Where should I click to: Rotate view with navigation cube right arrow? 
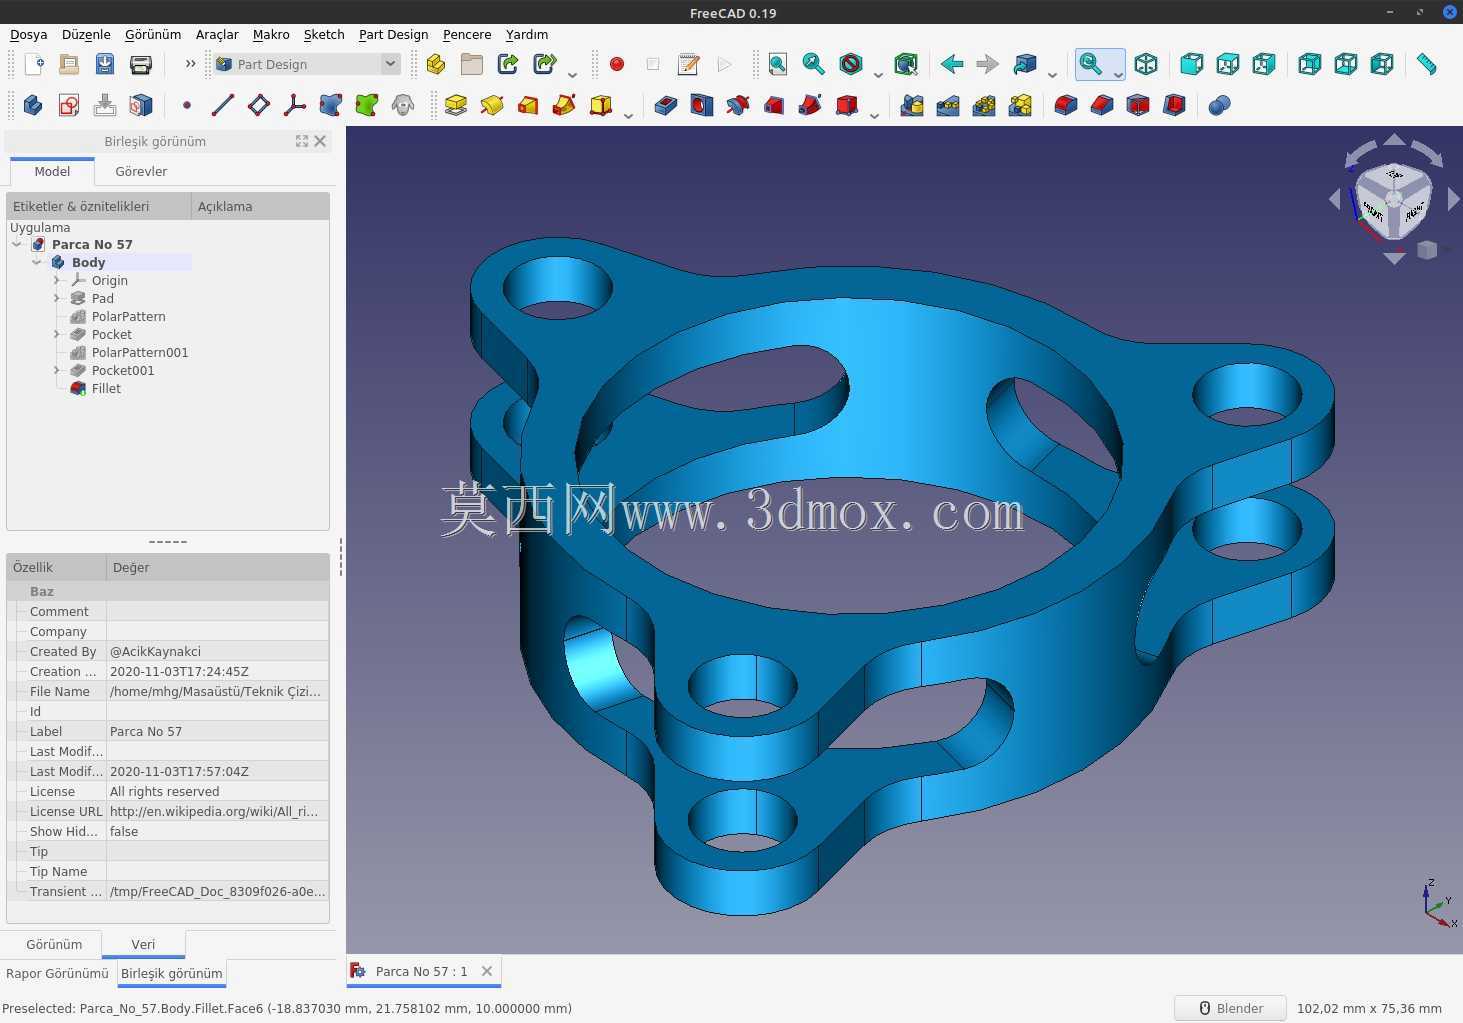[x=1453, y=199]
